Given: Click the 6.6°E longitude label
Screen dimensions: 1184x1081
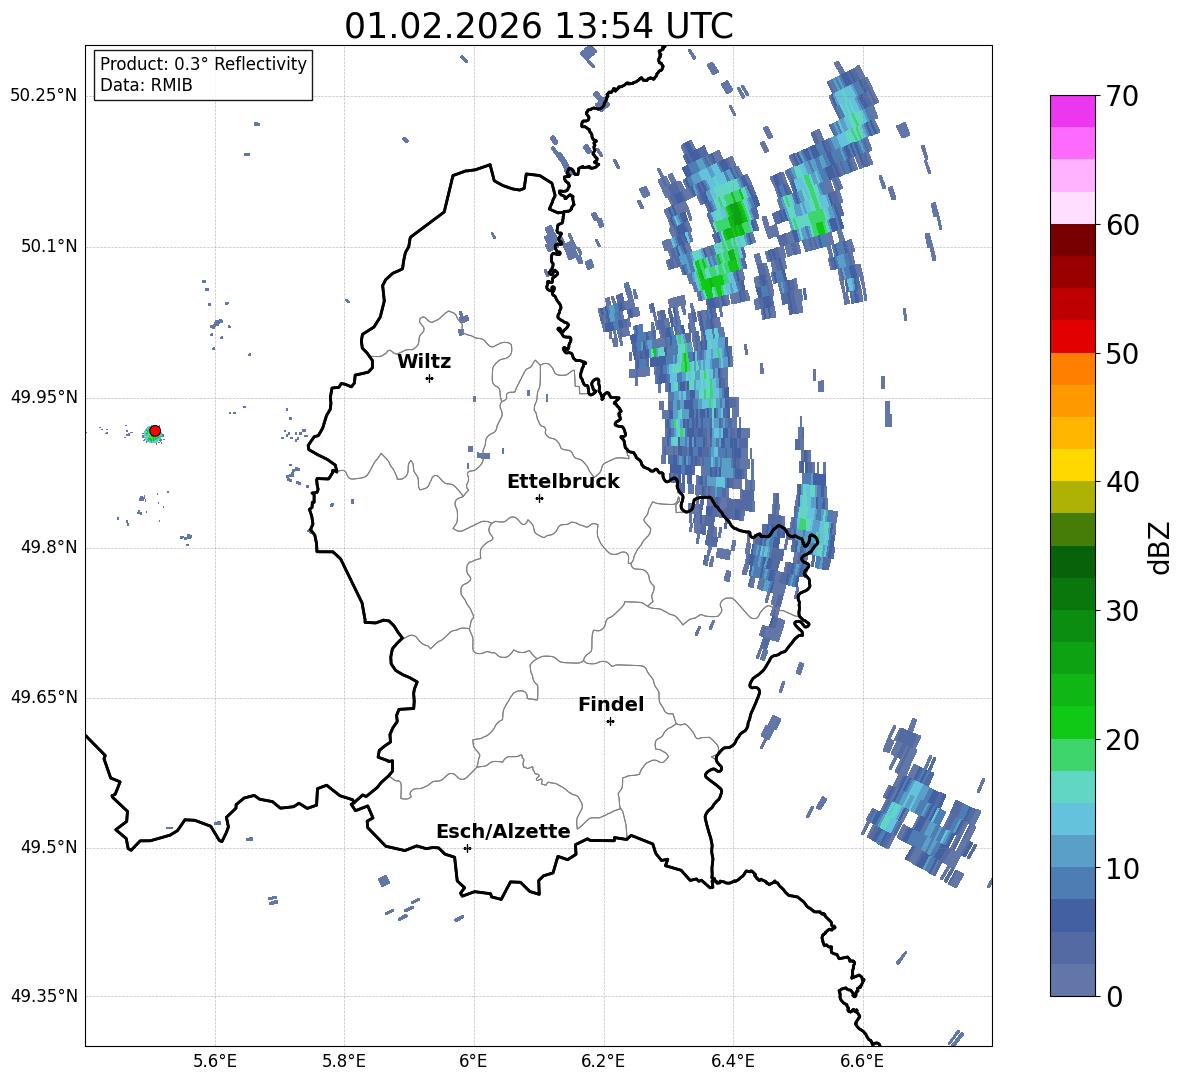Looking at the screenshot, I should coord(862,1061).
